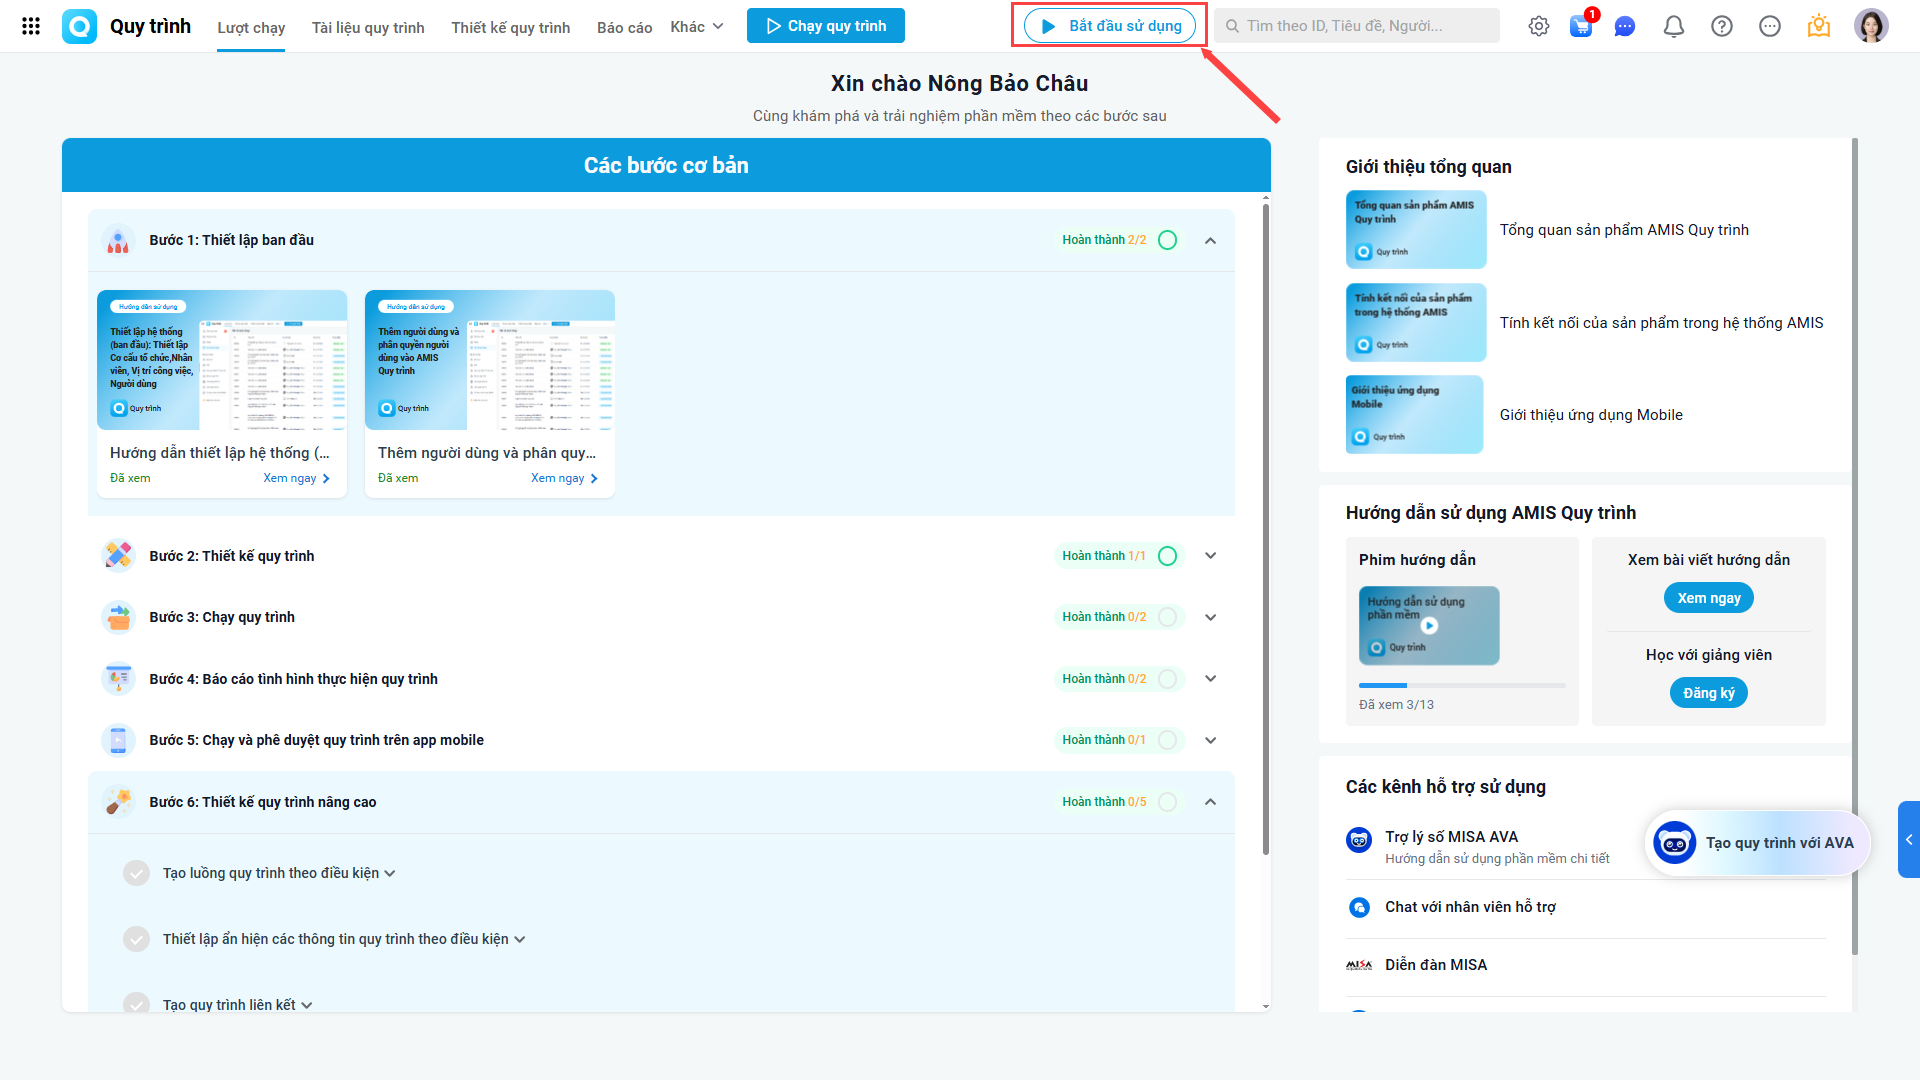Open the notifications bell icon
Image resolution: width=1920 pixels, height=1080 pixels.
click(1674, 26)
